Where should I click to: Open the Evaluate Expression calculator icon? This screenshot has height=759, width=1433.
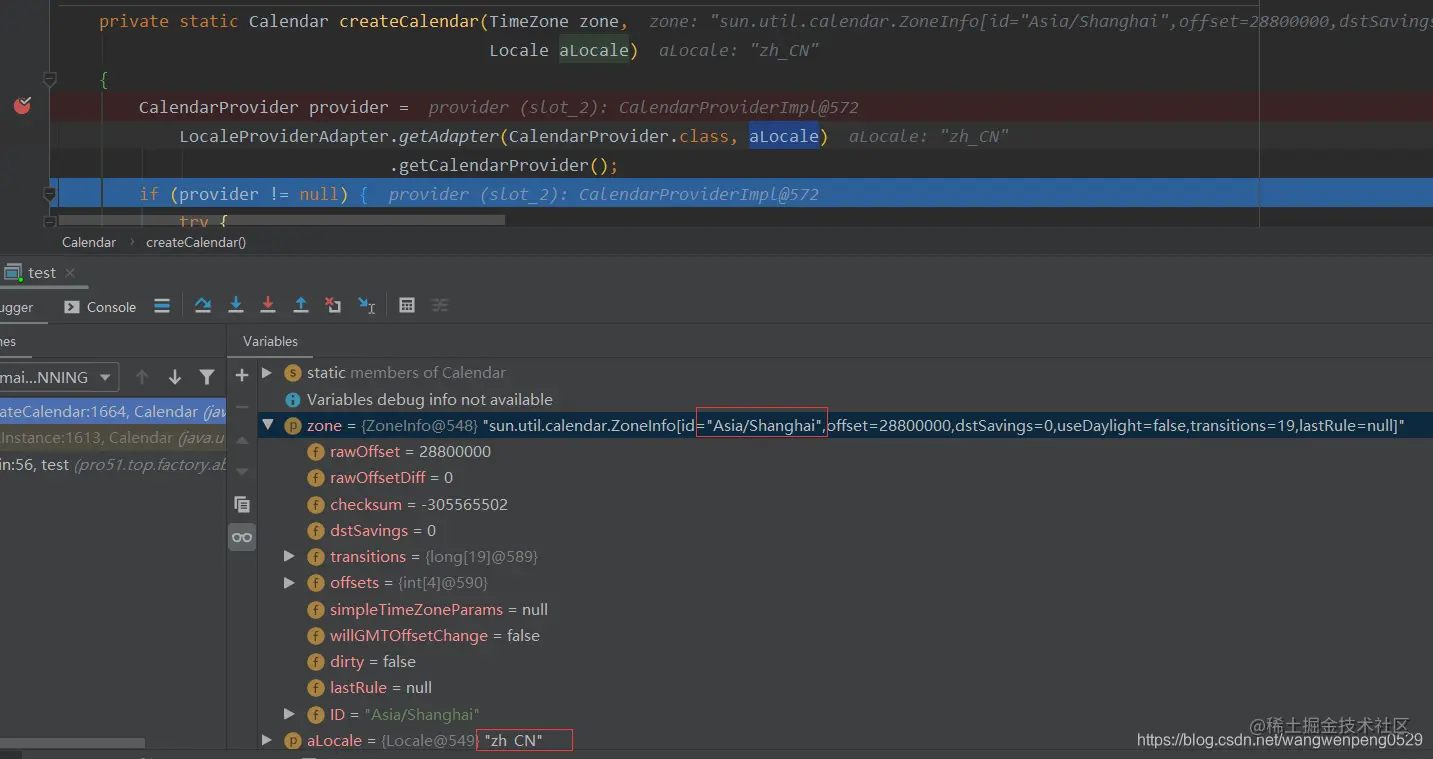407,306
